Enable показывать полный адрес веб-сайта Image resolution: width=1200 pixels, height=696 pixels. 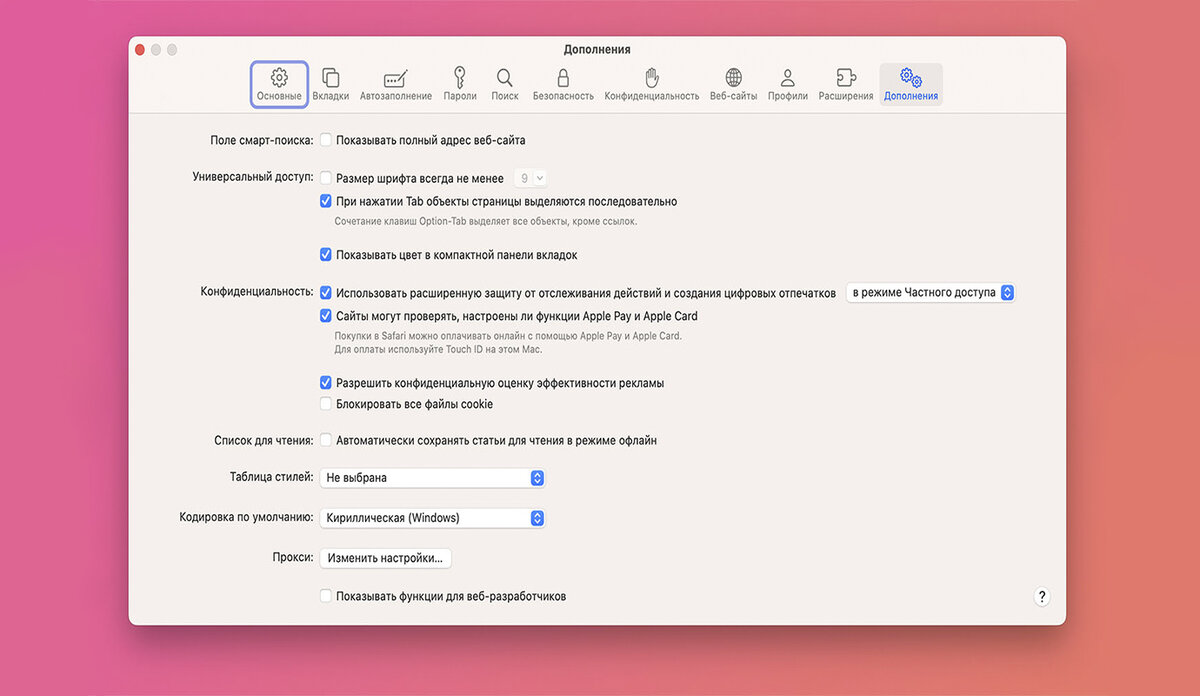click(x=325, y=140)
